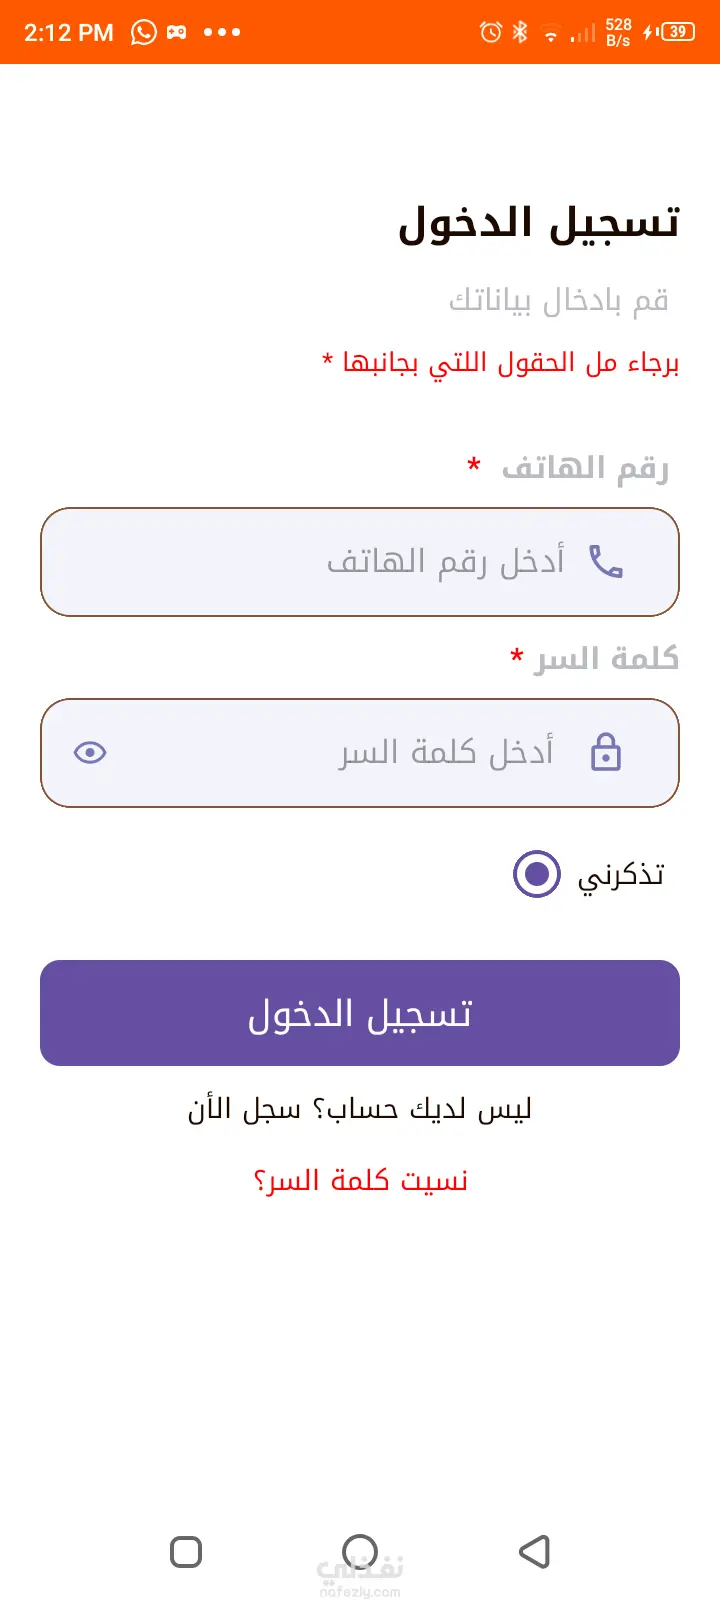Tap Android home circle navigation icon
This screenshot has width=720, height=1600.
click(x=360, y=1552)
